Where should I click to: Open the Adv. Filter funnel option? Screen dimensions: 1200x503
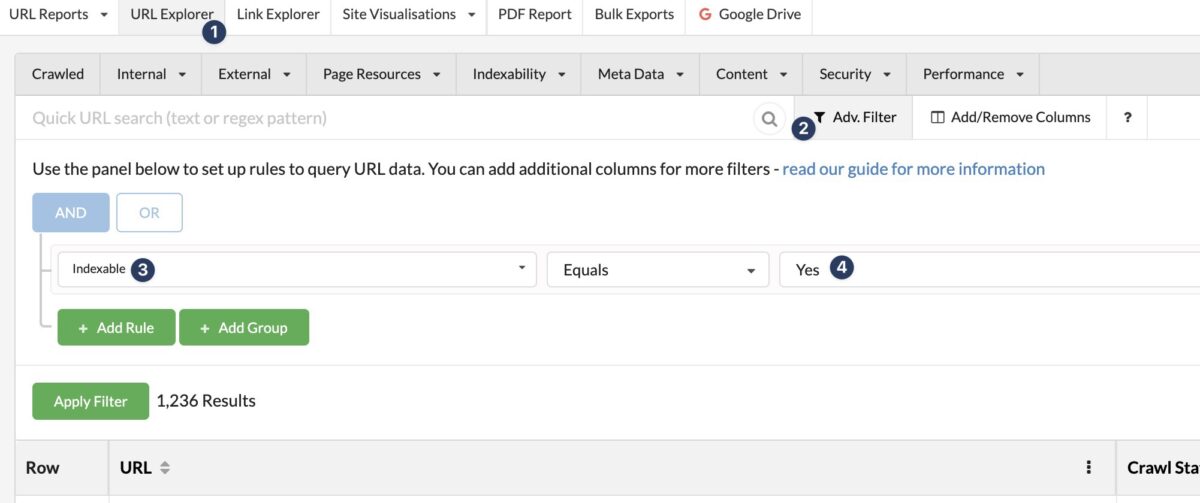tap(855, 118)
